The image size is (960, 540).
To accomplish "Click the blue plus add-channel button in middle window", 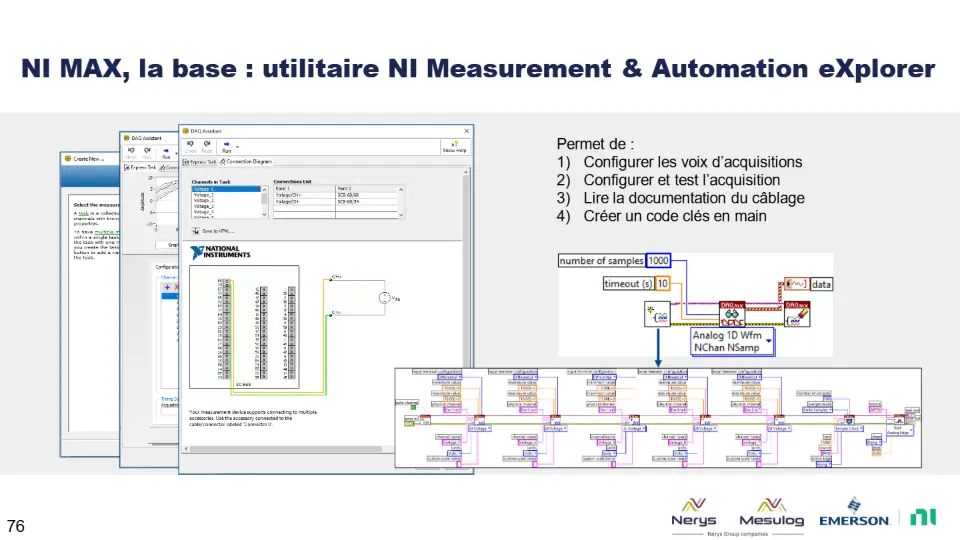I will (x=167, y=287).
